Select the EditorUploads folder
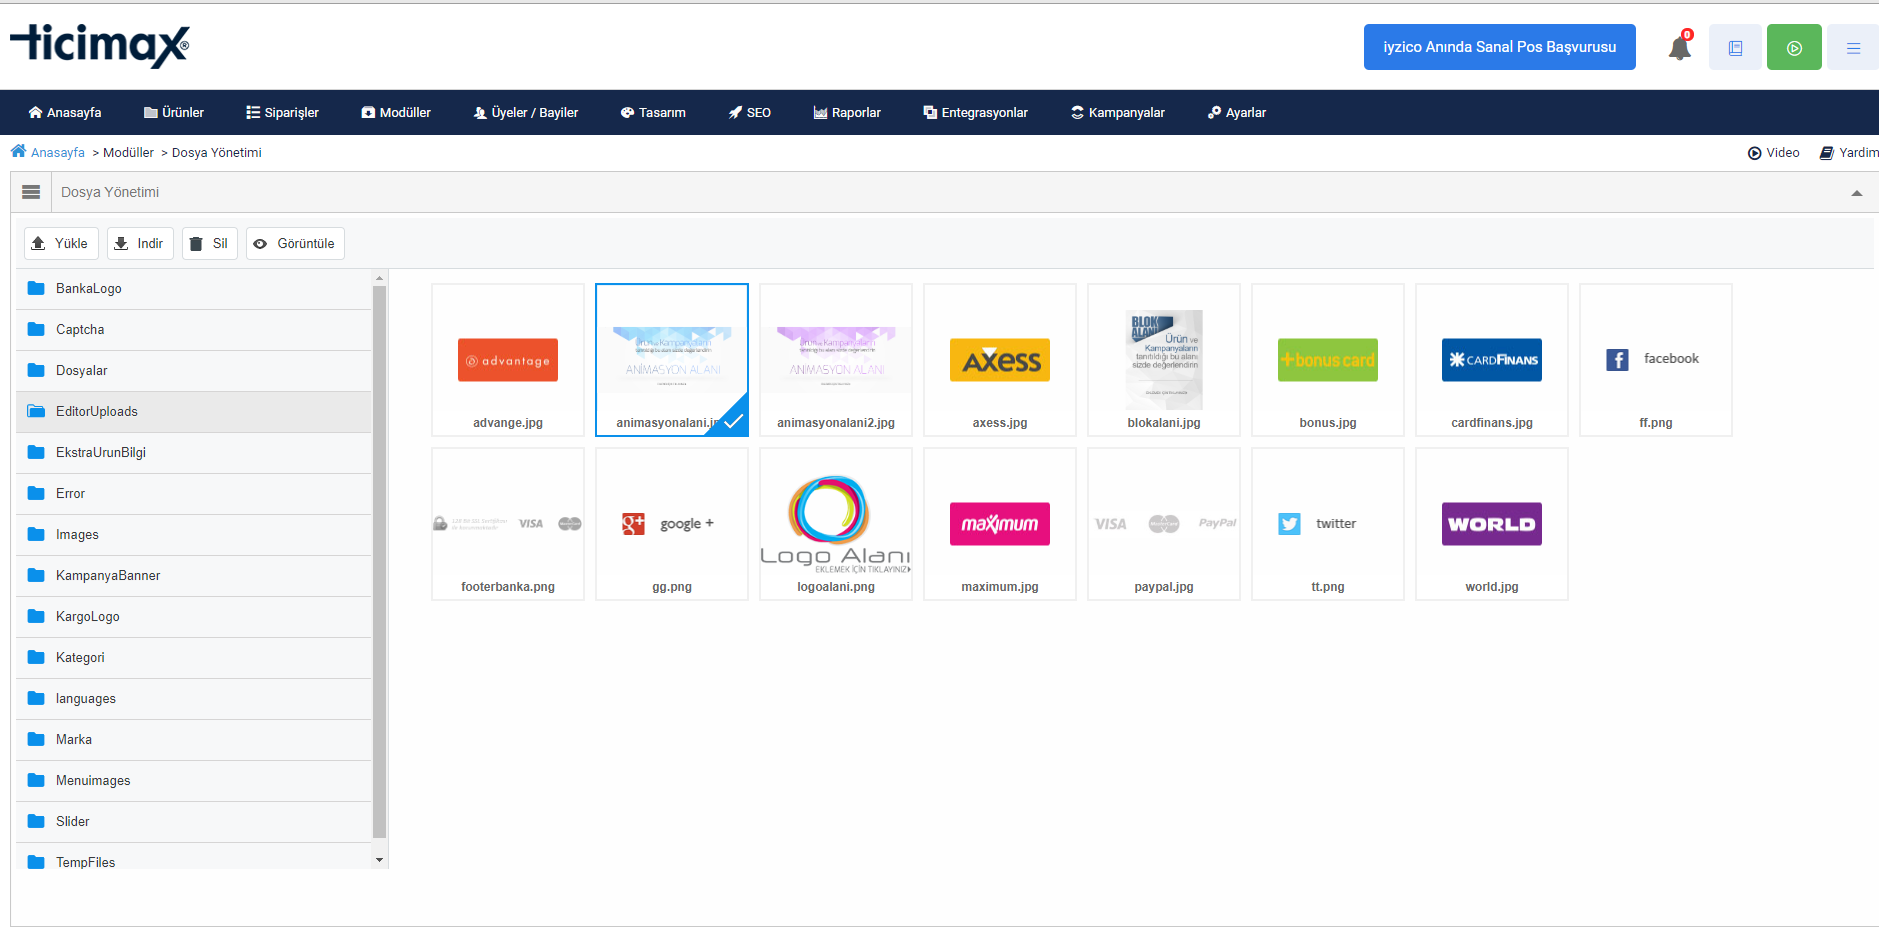Screen dimensions: 1879x947 click(194, 411)
